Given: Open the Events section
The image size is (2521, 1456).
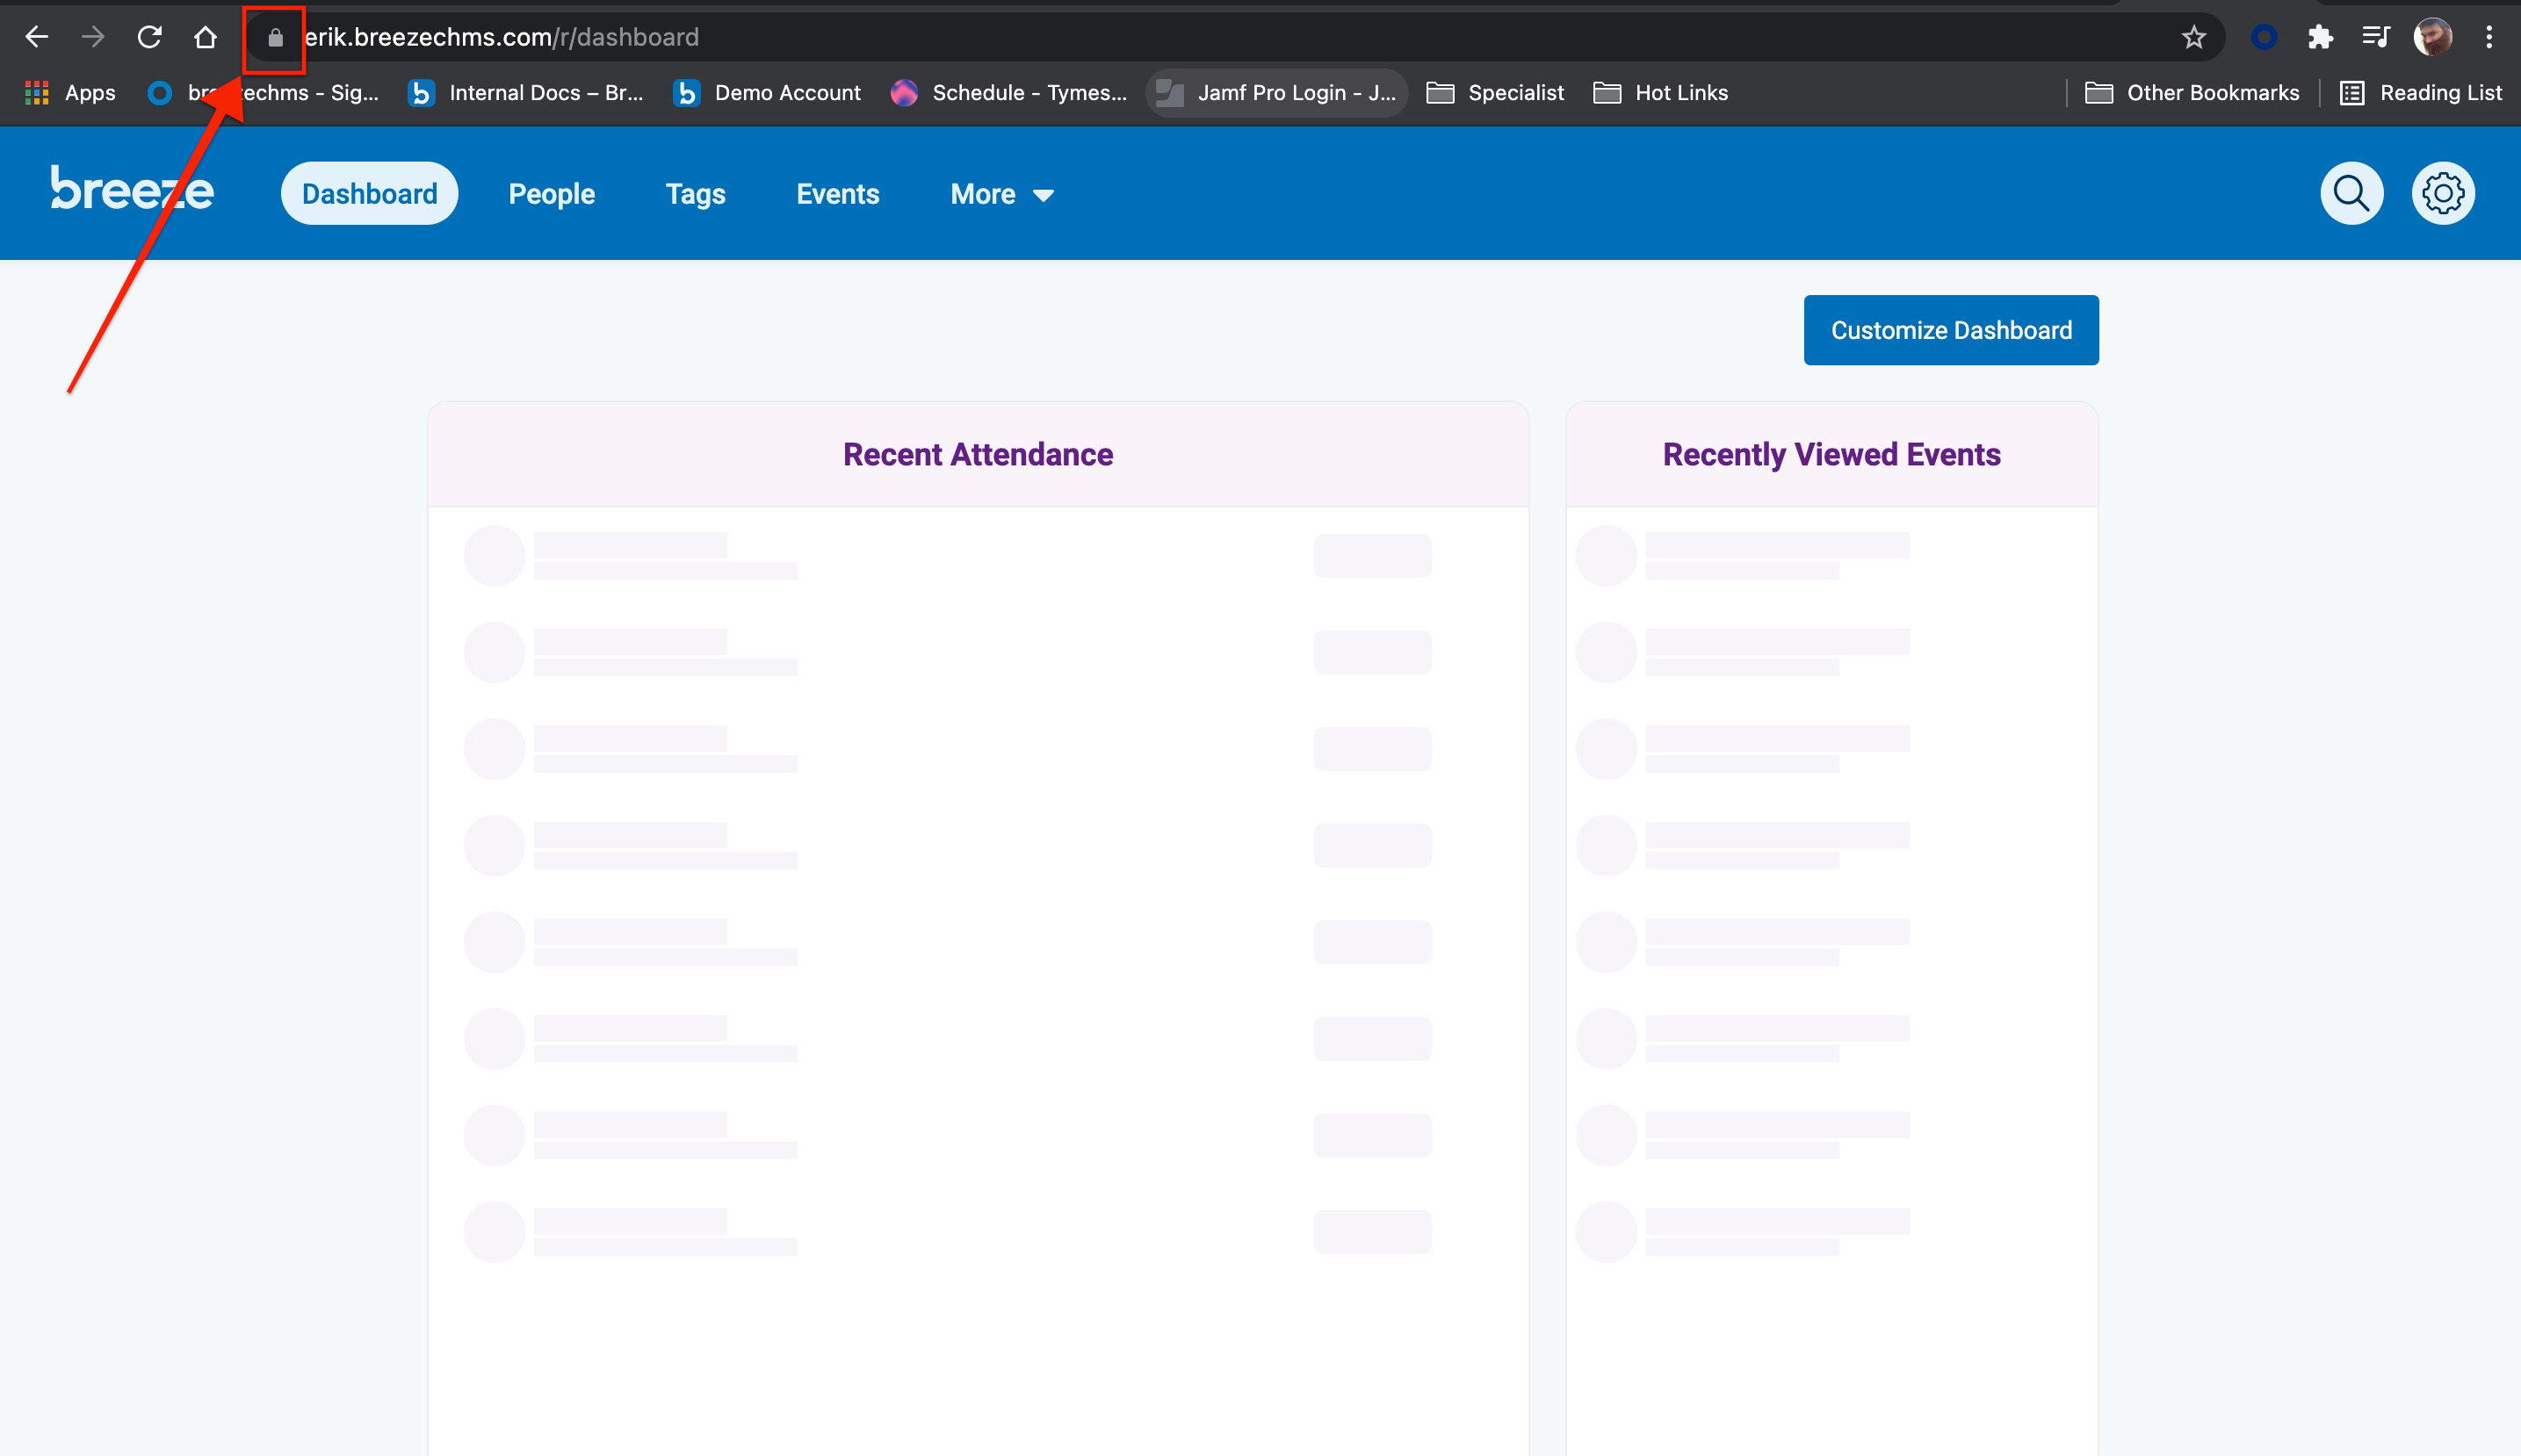Looking at the screenshot, I should click(x=837, y=193).
